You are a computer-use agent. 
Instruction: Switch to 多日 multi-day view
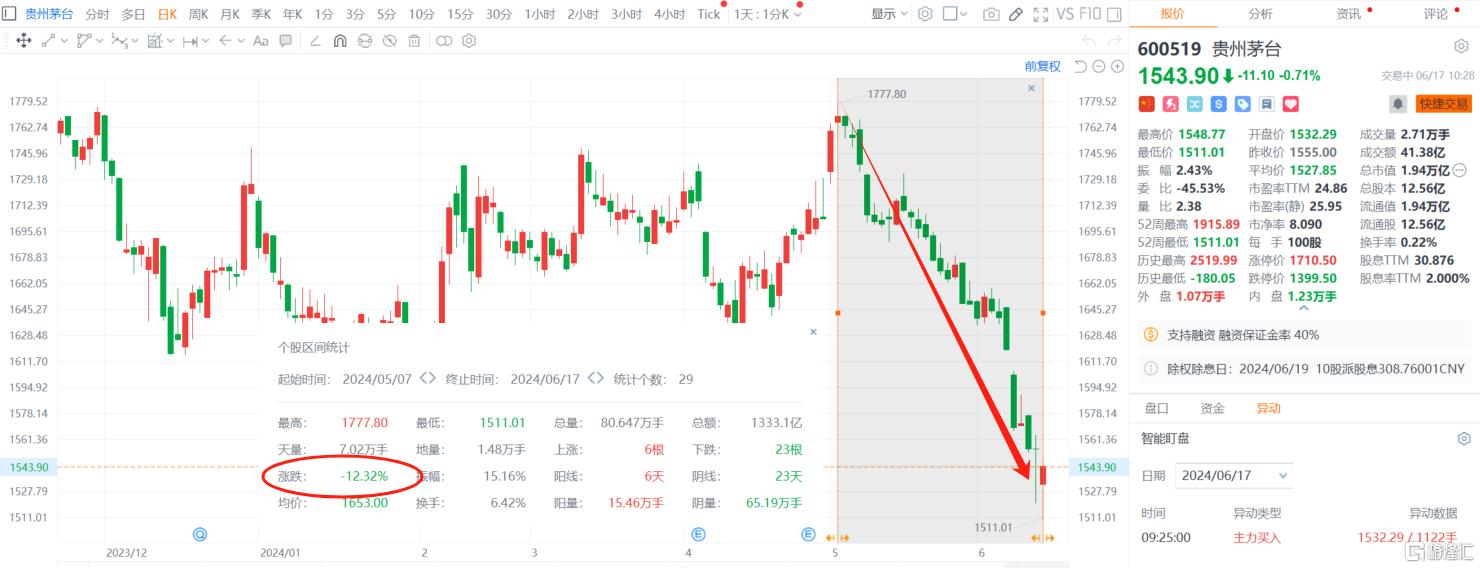(x=133, y=14)
